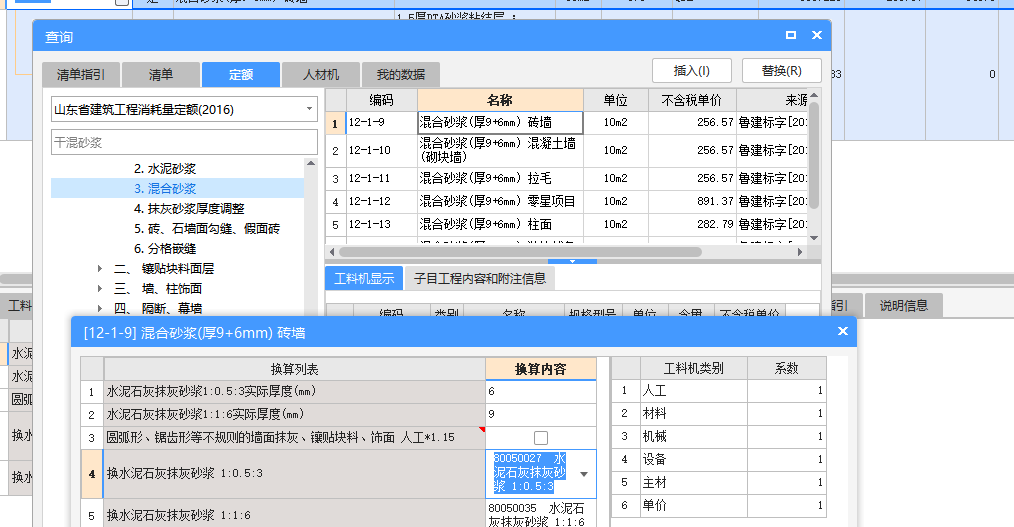Select the 定额 tab

[241, 75]
